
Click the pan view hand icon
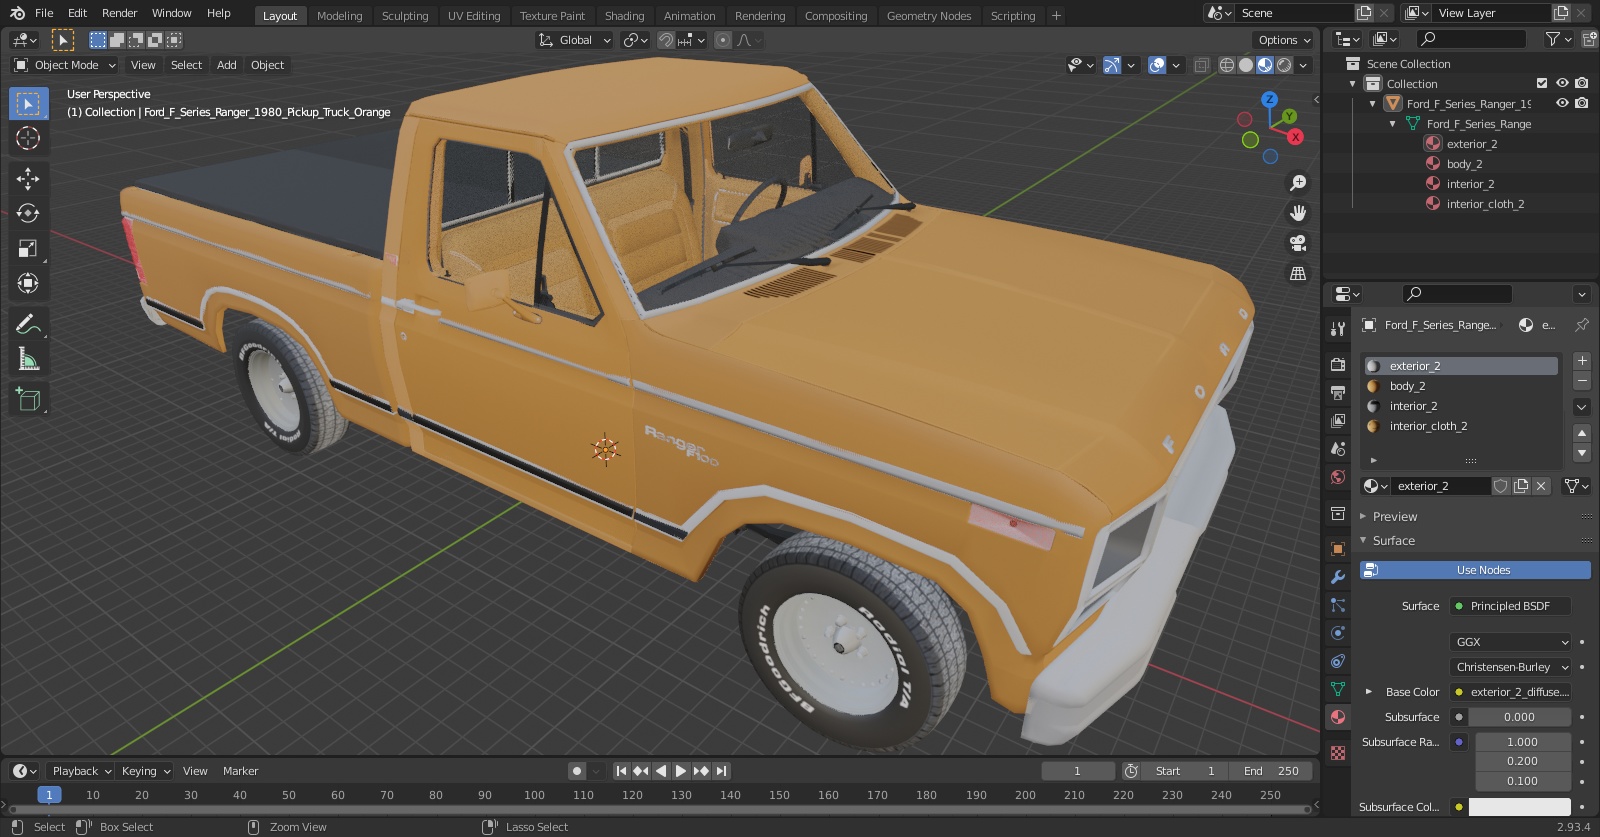pyautogui.click(x=1298, y=213)
